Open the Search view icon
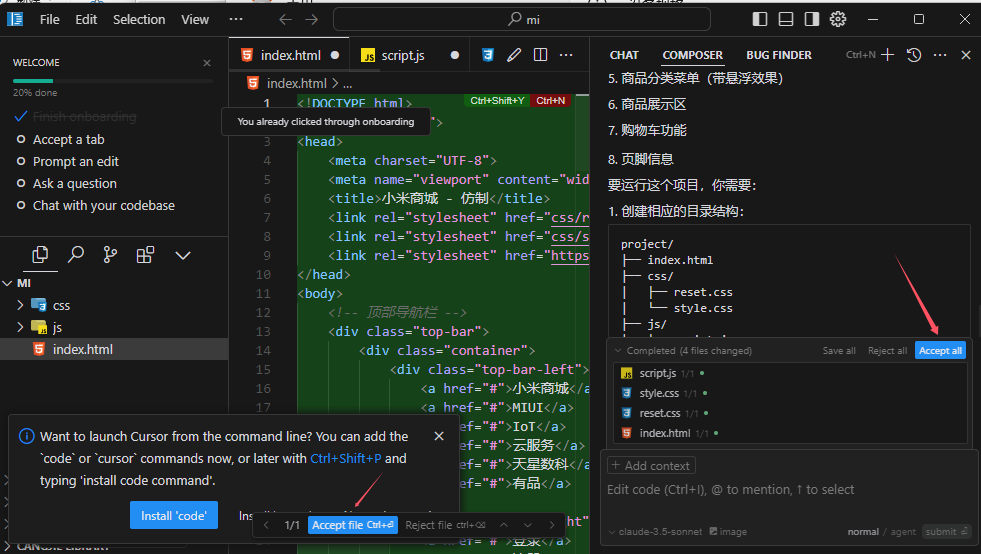 pyautogui.click(x=76, y=255)
